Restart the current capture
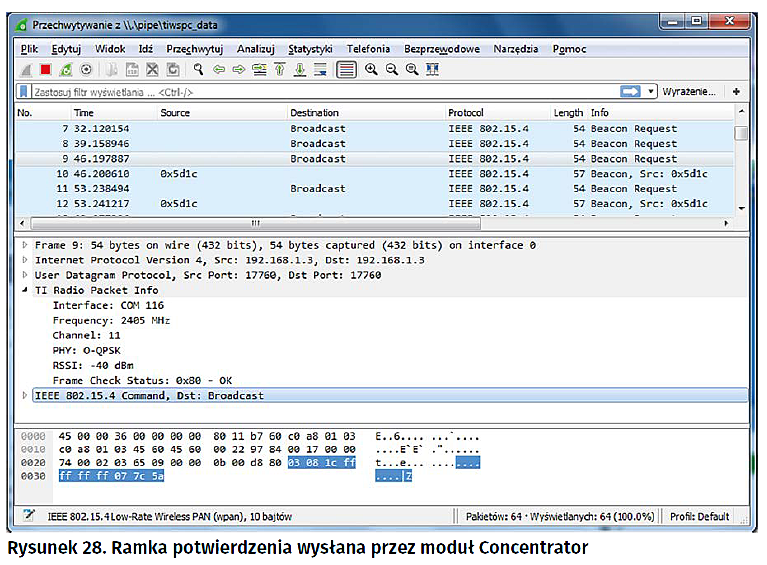Image resolution: width=767 pixels, height=565 pixels. coord(66,69)
